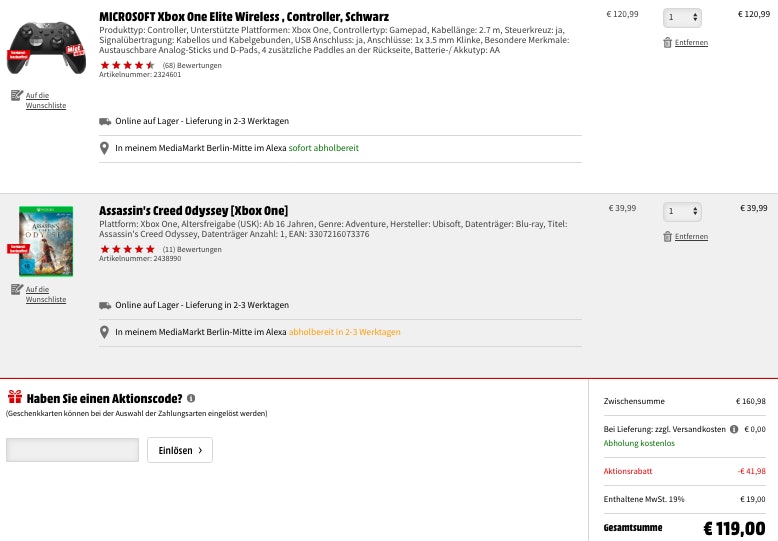Click the Aktionscode input field
The width and height of the screenshot is (778, 541).
[x=72, y=450]
